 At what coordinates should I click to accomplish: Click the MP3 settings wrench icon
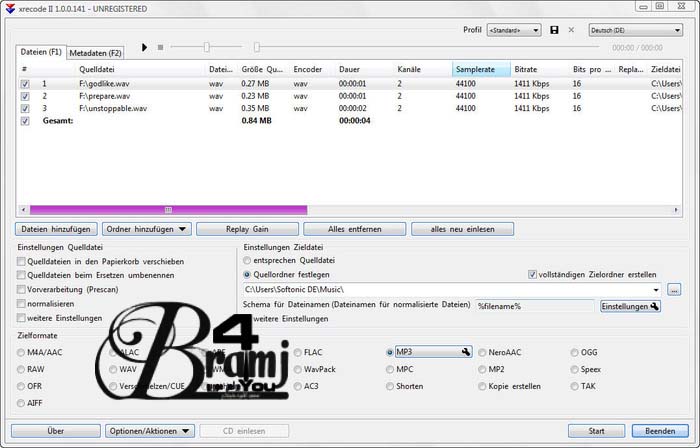[465, 352]
